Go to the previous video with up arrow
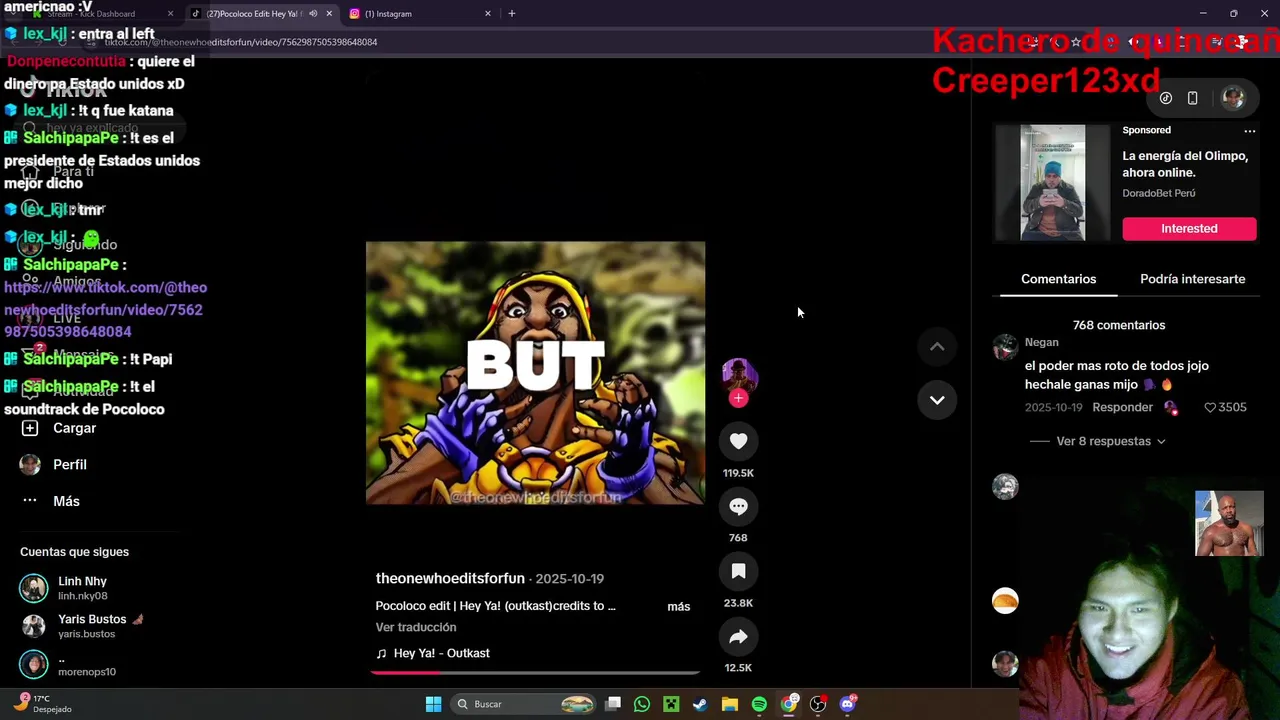This screenshot has height=720, width=1280. [x=937, y=347]
